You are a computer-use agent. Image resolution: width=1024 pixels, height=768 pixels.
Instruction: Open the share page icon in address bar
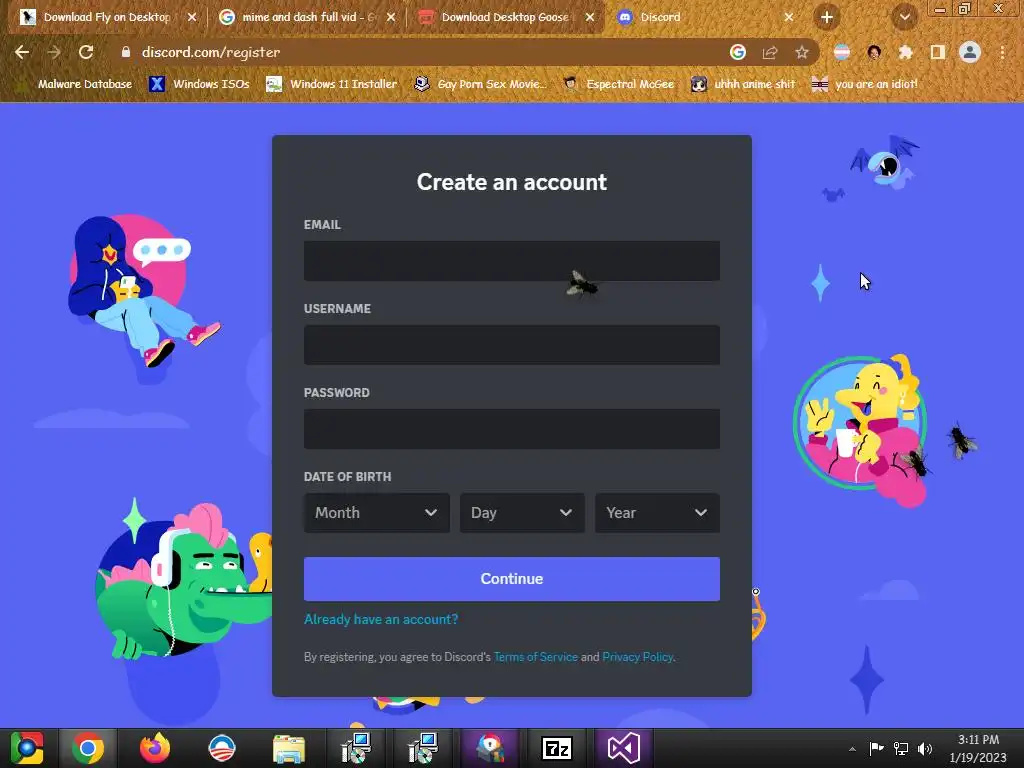coord(770,52)
